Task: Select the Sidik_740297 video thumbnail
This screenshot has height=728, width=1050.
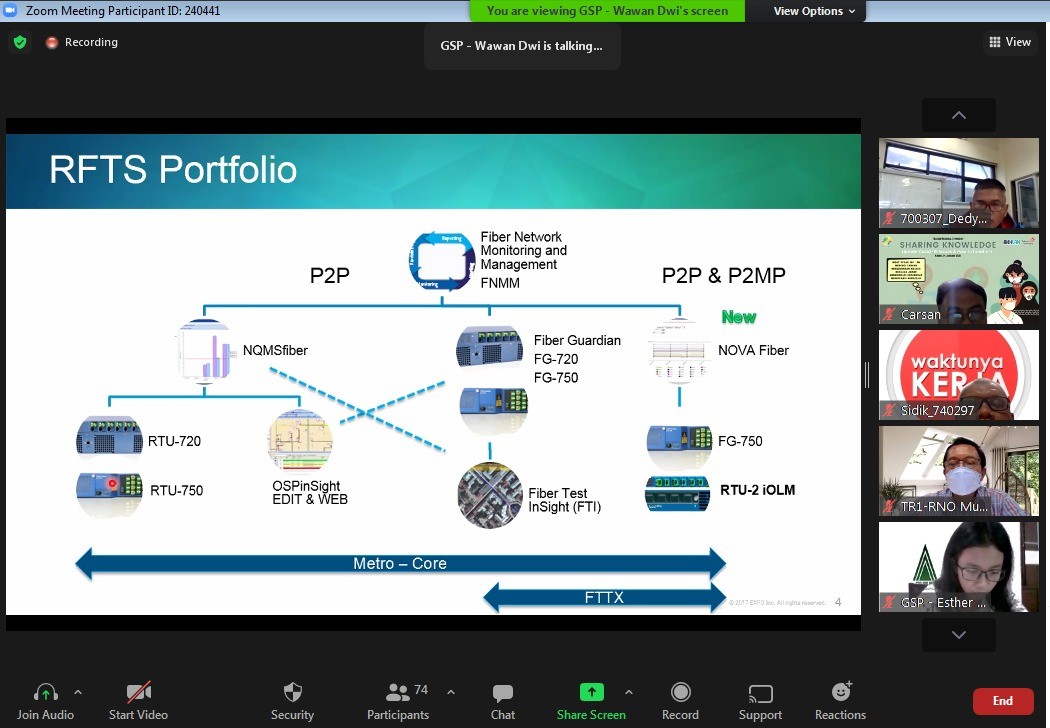Action: [x=959, y=374]
